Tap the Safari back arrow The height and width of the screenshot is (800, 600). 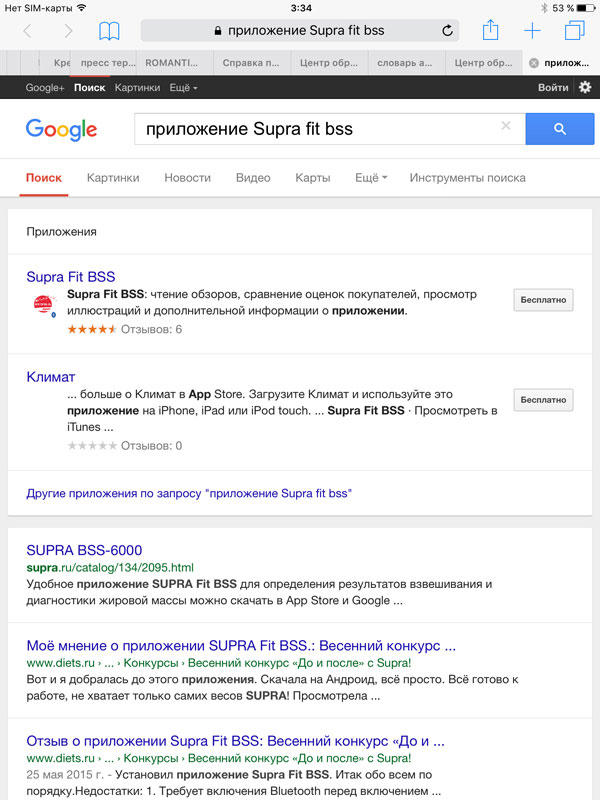coord(28,31)
